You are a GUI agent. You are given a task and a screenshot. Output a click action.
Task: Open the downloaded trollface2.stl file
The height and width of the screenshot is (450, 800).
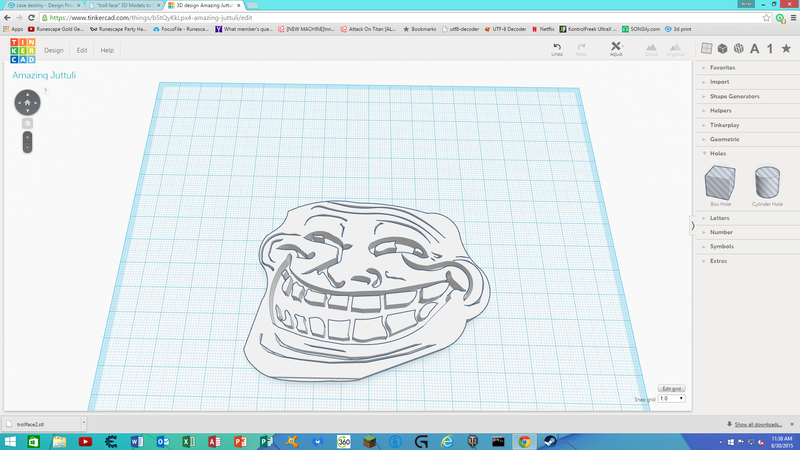click(41, 424)
